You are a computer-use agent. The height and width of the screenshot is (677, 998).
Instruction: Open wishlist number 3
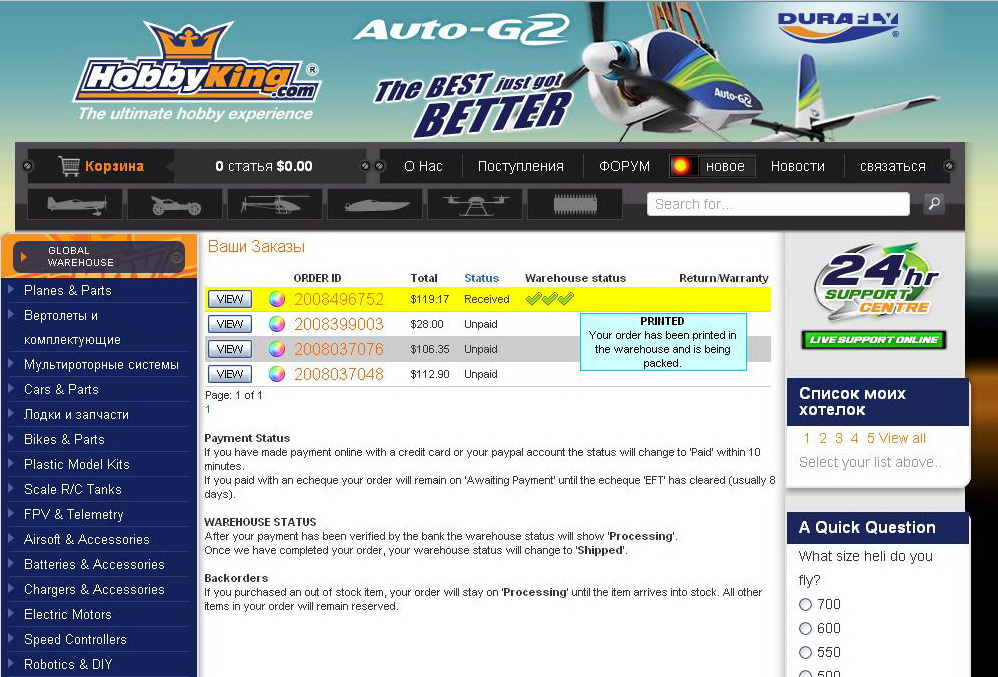[839, 438]
